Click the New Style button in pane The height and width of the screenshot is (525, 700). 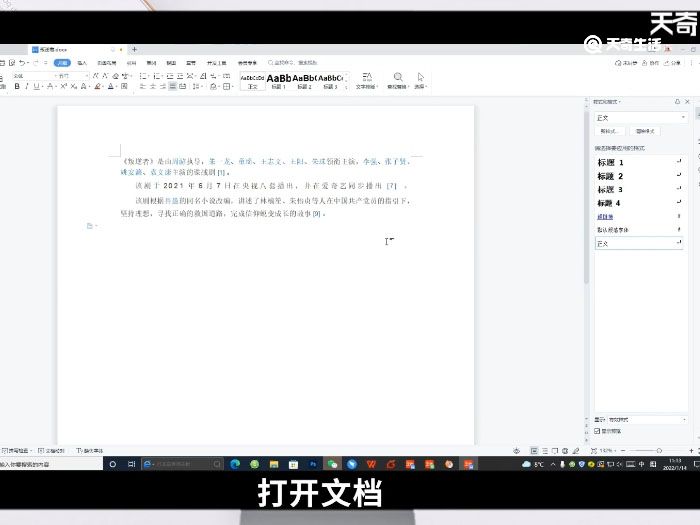[609, 131]
